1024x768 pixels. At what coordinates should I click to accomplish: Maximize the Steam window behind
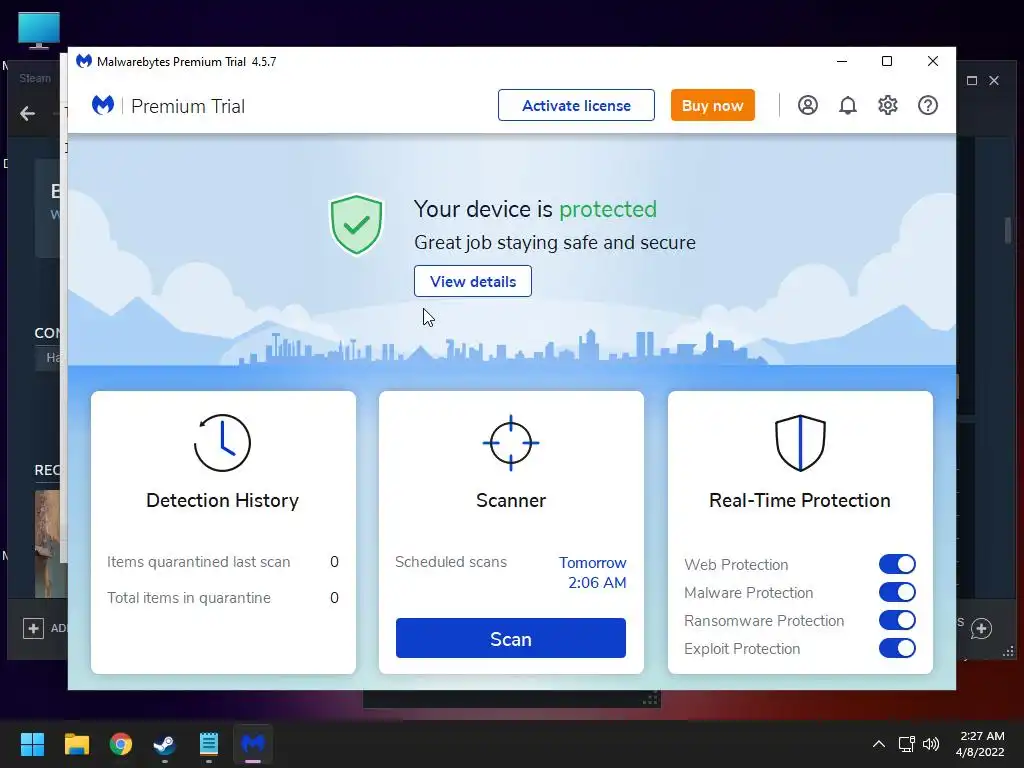point(972,80)
